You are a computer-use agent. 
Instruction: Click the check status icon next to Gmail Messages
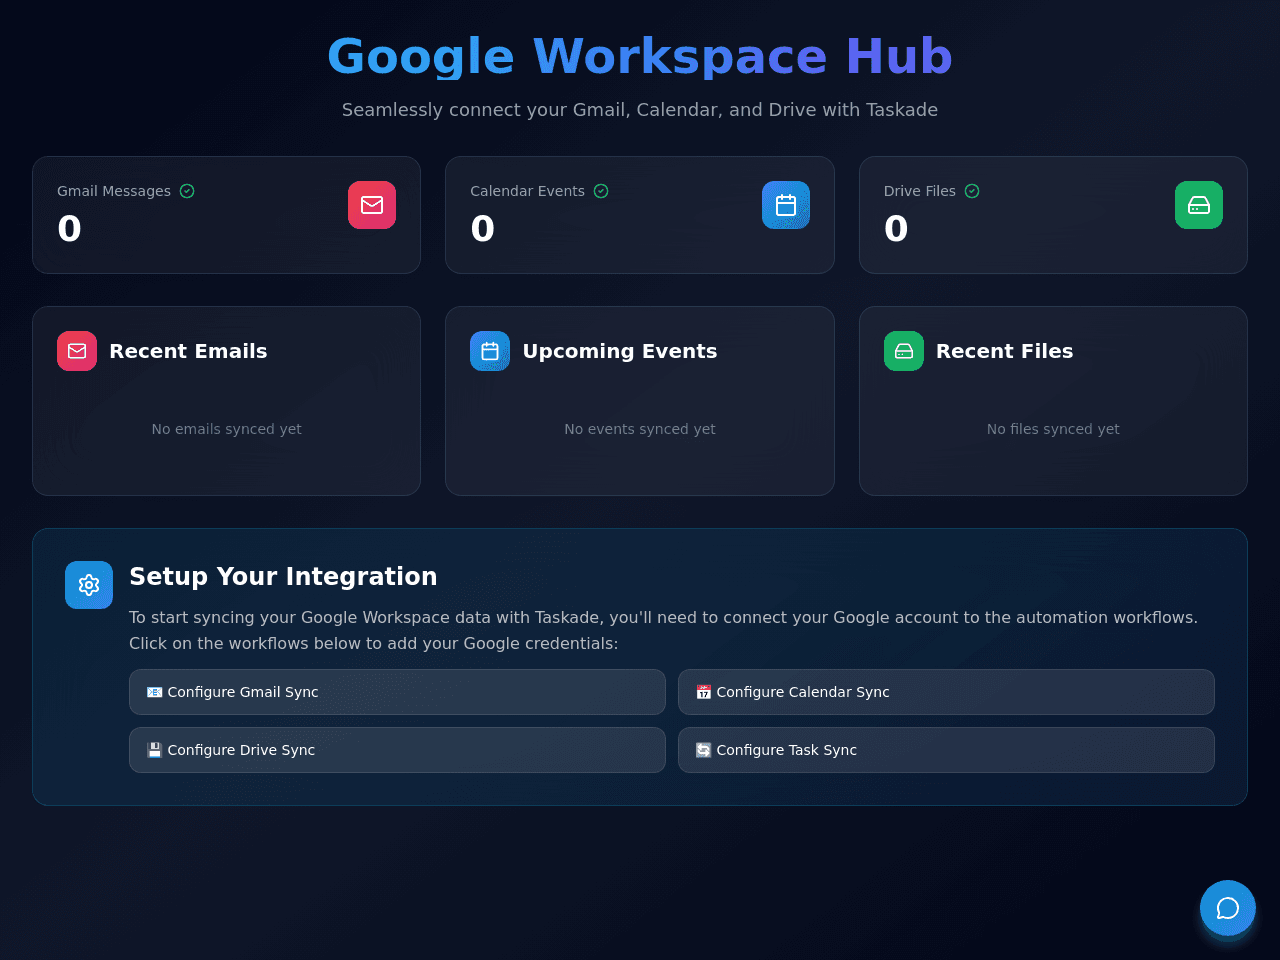point(187,191)
